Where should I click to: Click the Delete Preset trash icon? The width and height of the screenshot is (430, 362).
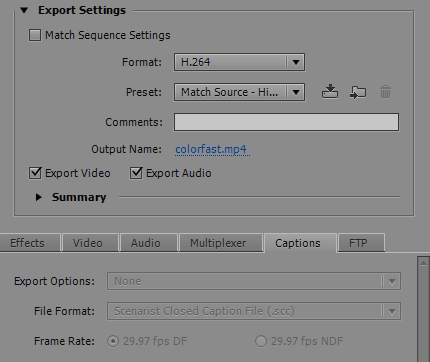[385, 92]
